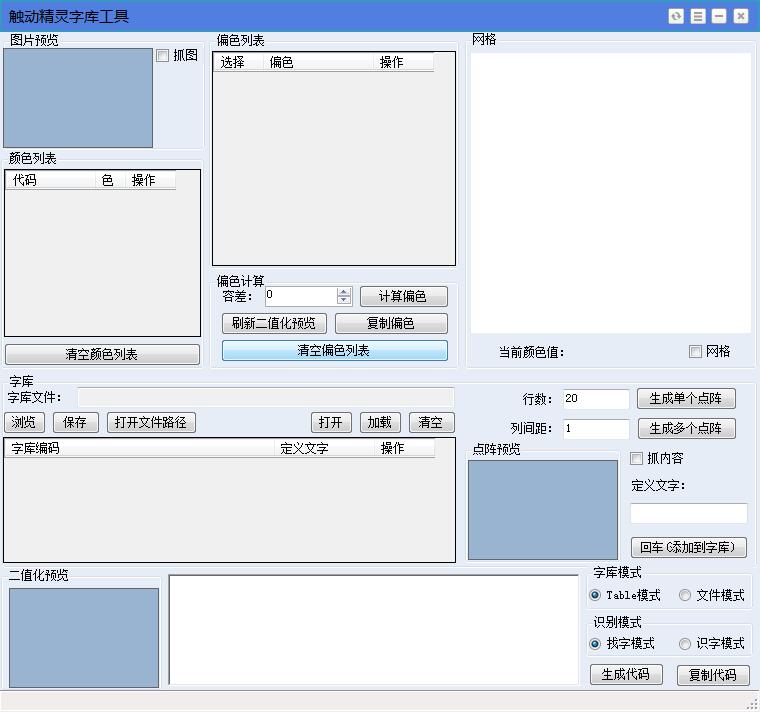Screen dimensions: 760x712
Task: Click 打开文件路径 button
Action: coord(151,422)
